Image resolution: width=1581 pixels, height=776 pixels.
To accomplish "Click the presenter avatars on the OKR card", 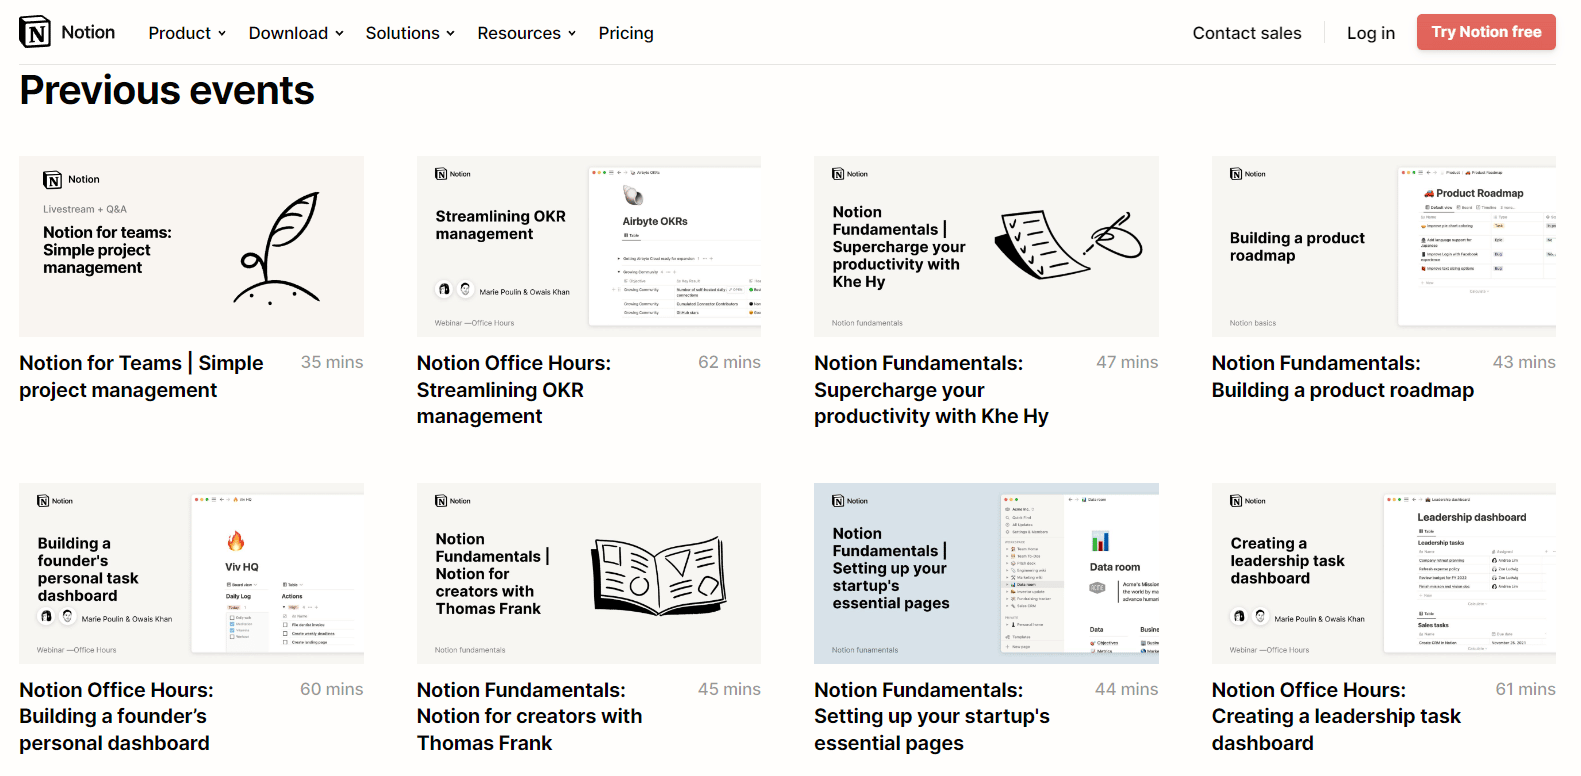I will pos(455,289).
